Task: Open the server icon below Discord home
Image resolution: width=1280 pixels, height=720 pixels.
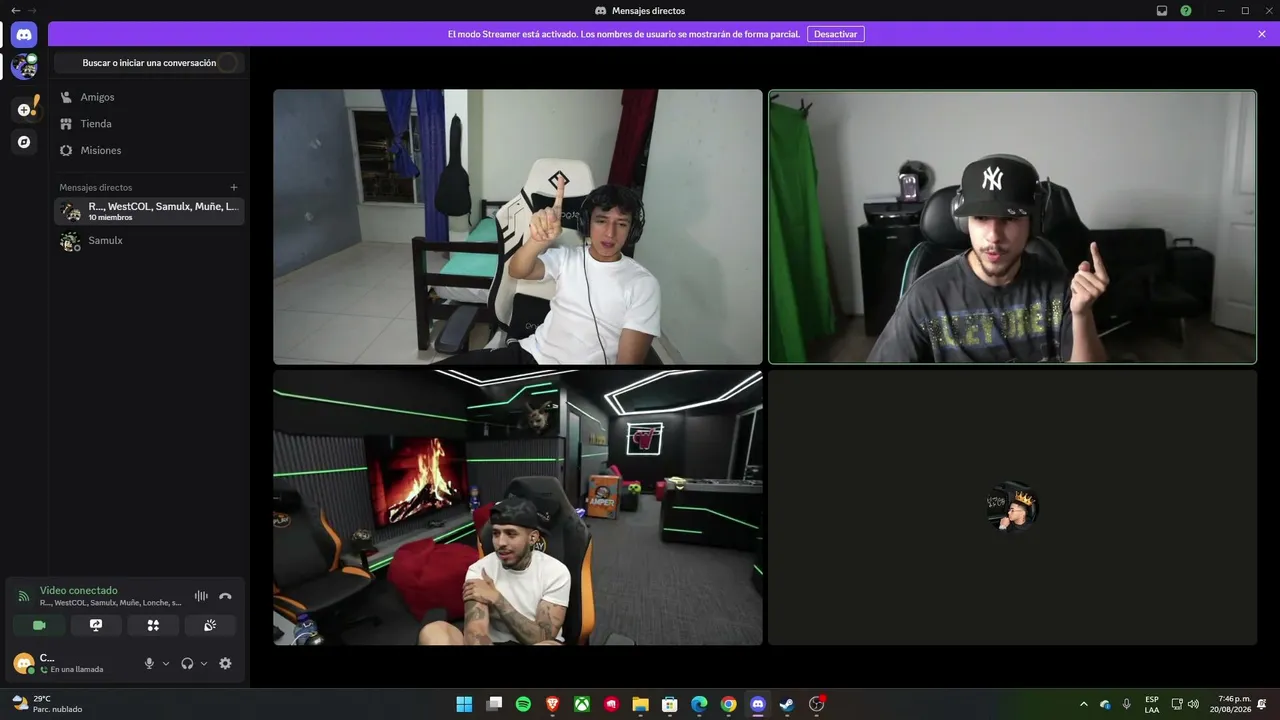Action: 24,67
